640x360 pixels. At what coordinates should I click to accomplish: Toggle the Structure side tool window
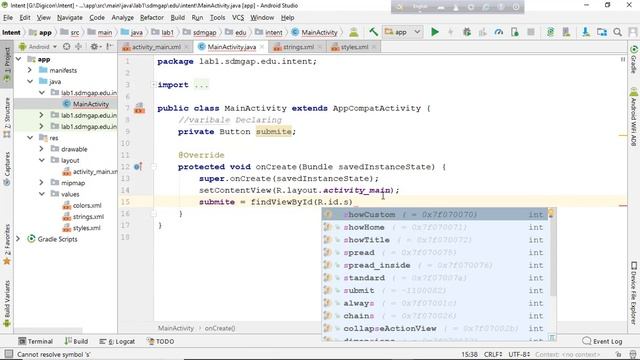pyautogui.click(x=7, y=118)
